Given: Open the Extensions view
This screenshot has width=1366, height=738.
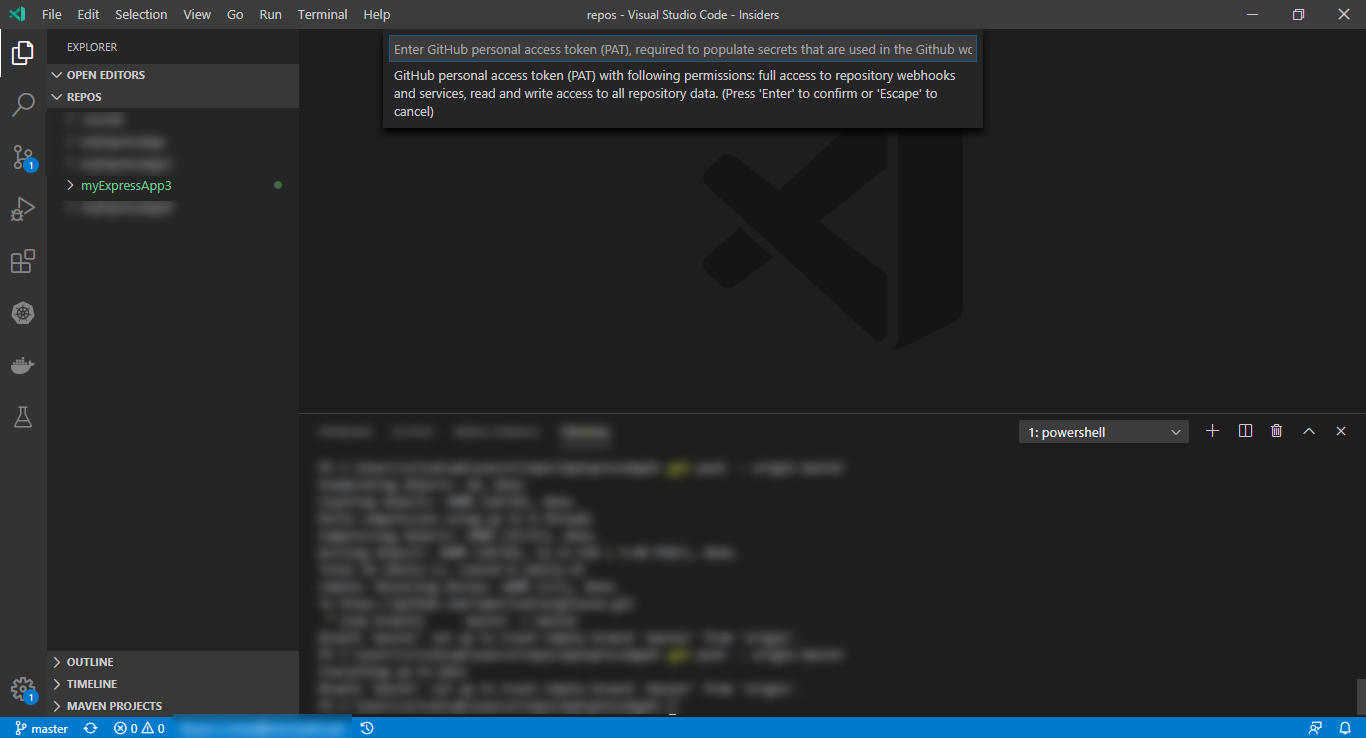Looking at the screenshot, I should tap(23, 261).
